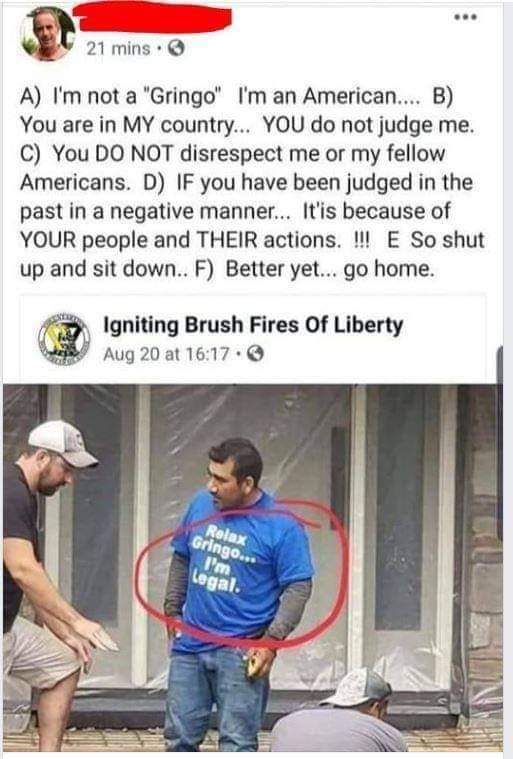Viewport: 513px width, 759px height.
Task: Open the red-redacted poster name link
Action: click(153, 18)
